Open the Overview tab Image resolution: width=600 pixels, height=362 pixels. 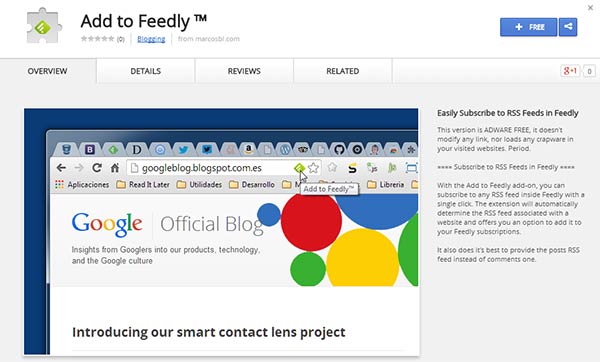pos(47,71)
